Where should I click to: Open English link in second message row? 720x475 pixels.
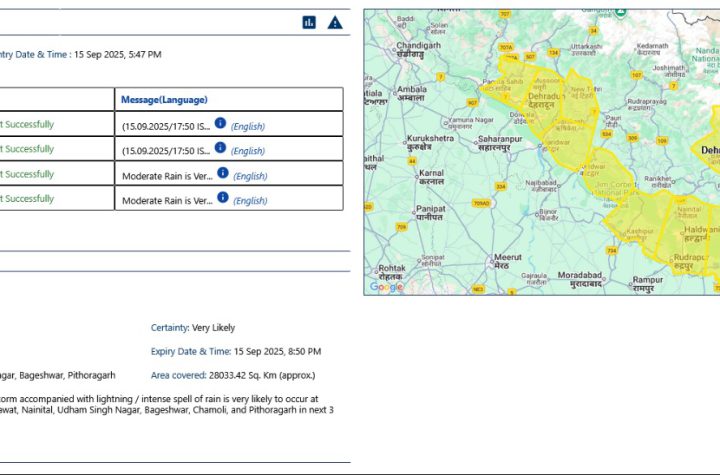[x=248, y=151]
